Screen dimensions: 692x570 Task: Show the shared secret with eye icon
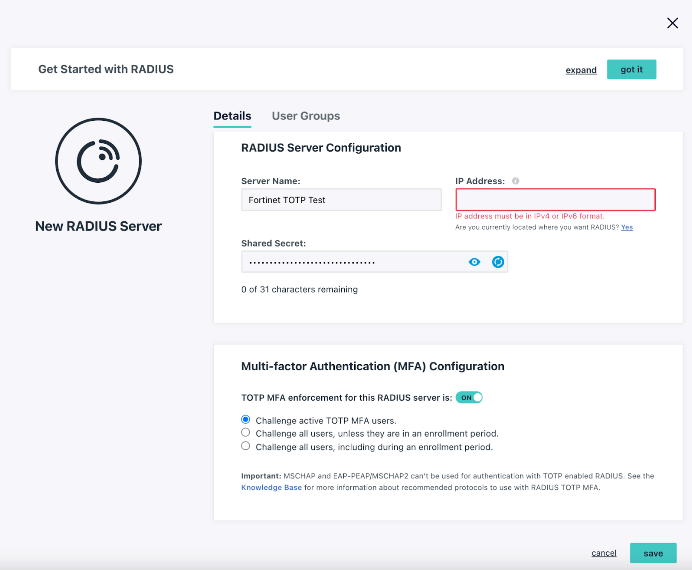coord(474,262)
